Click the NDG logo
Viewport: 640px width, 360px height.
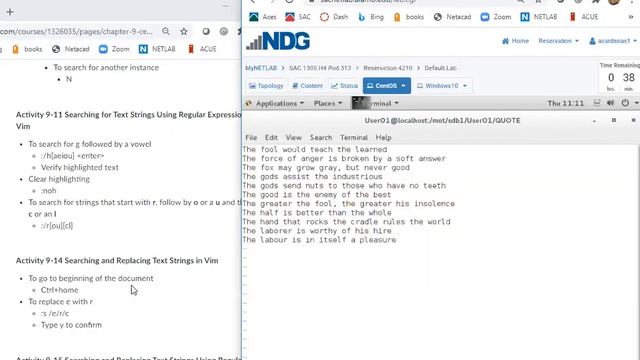[278, 41]
